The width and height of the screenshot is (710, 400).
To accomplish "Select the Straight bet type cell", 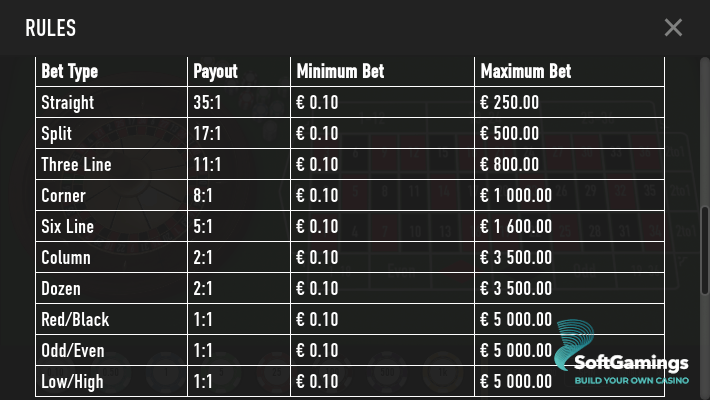I will click(x=67, y=102).
